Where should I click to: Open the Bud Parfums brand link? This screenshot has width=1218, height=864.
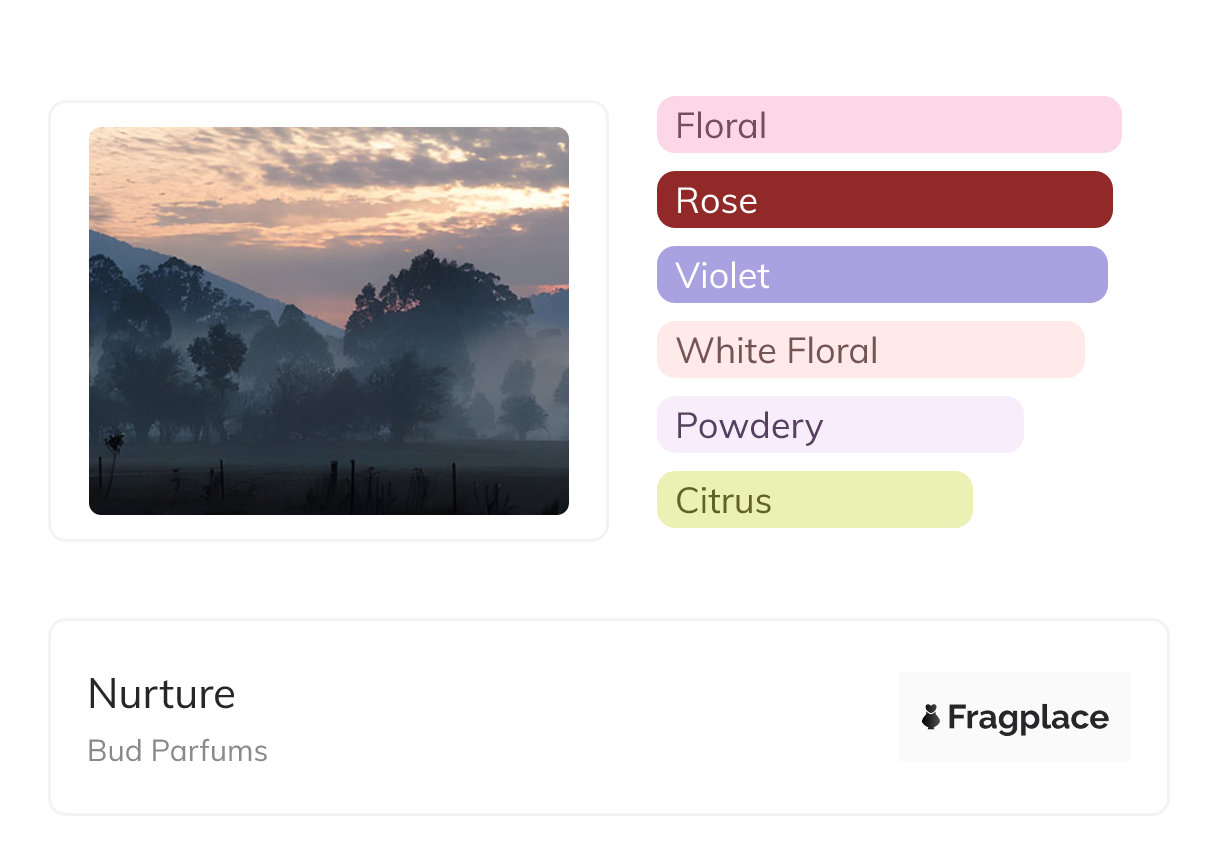(x=177, y=751)
